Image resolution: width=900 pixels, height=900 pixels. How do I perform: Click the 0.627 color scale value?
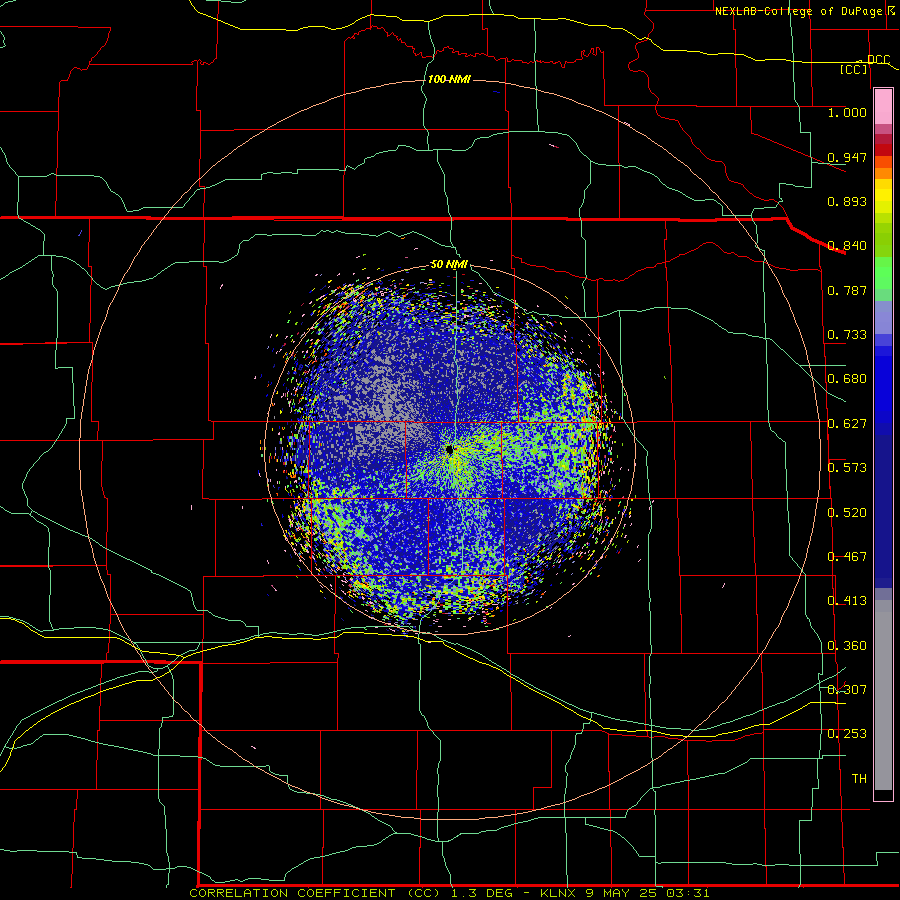click(847, 424)
